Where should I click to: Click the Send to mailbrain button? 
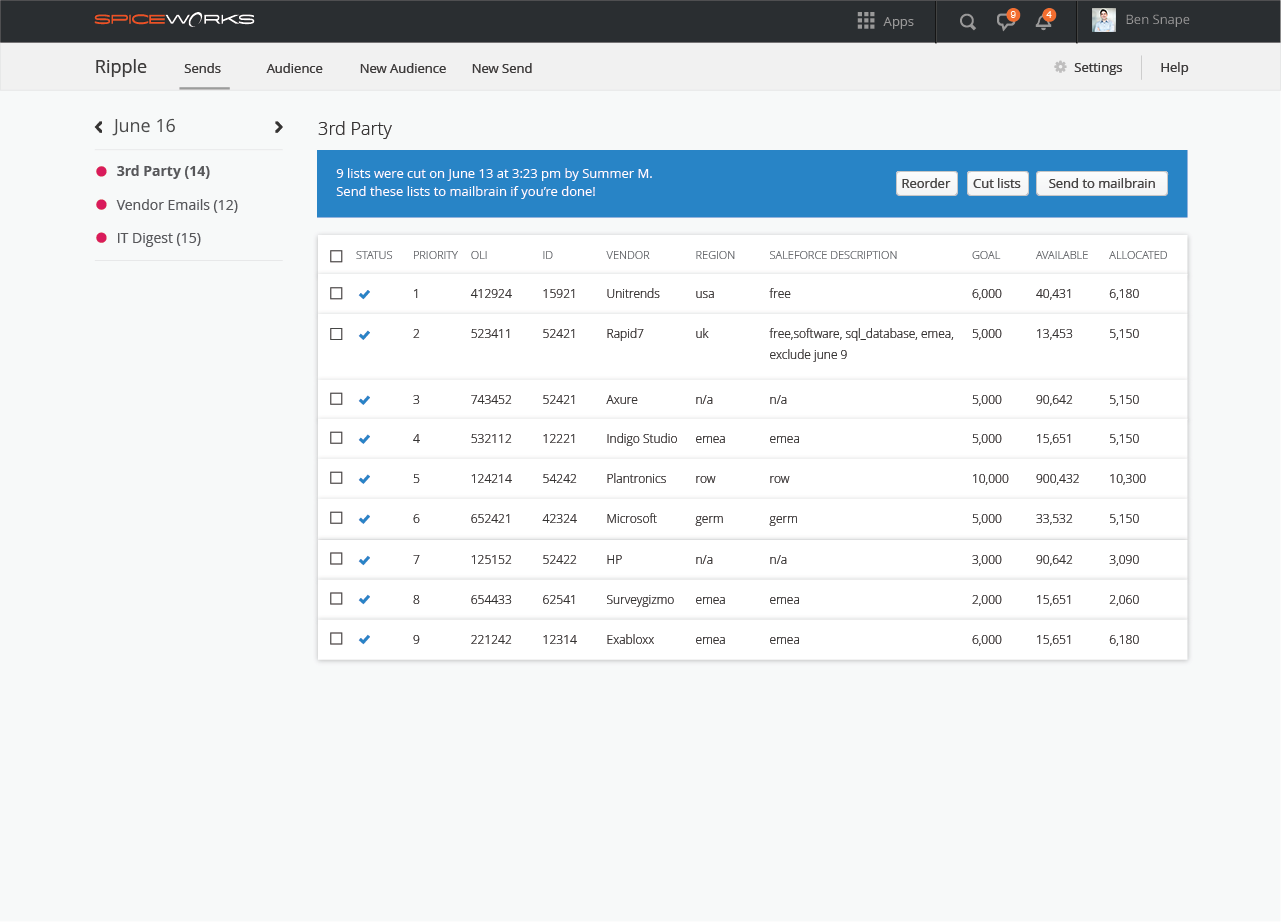pyautogui.click(x=1102, y=183)
